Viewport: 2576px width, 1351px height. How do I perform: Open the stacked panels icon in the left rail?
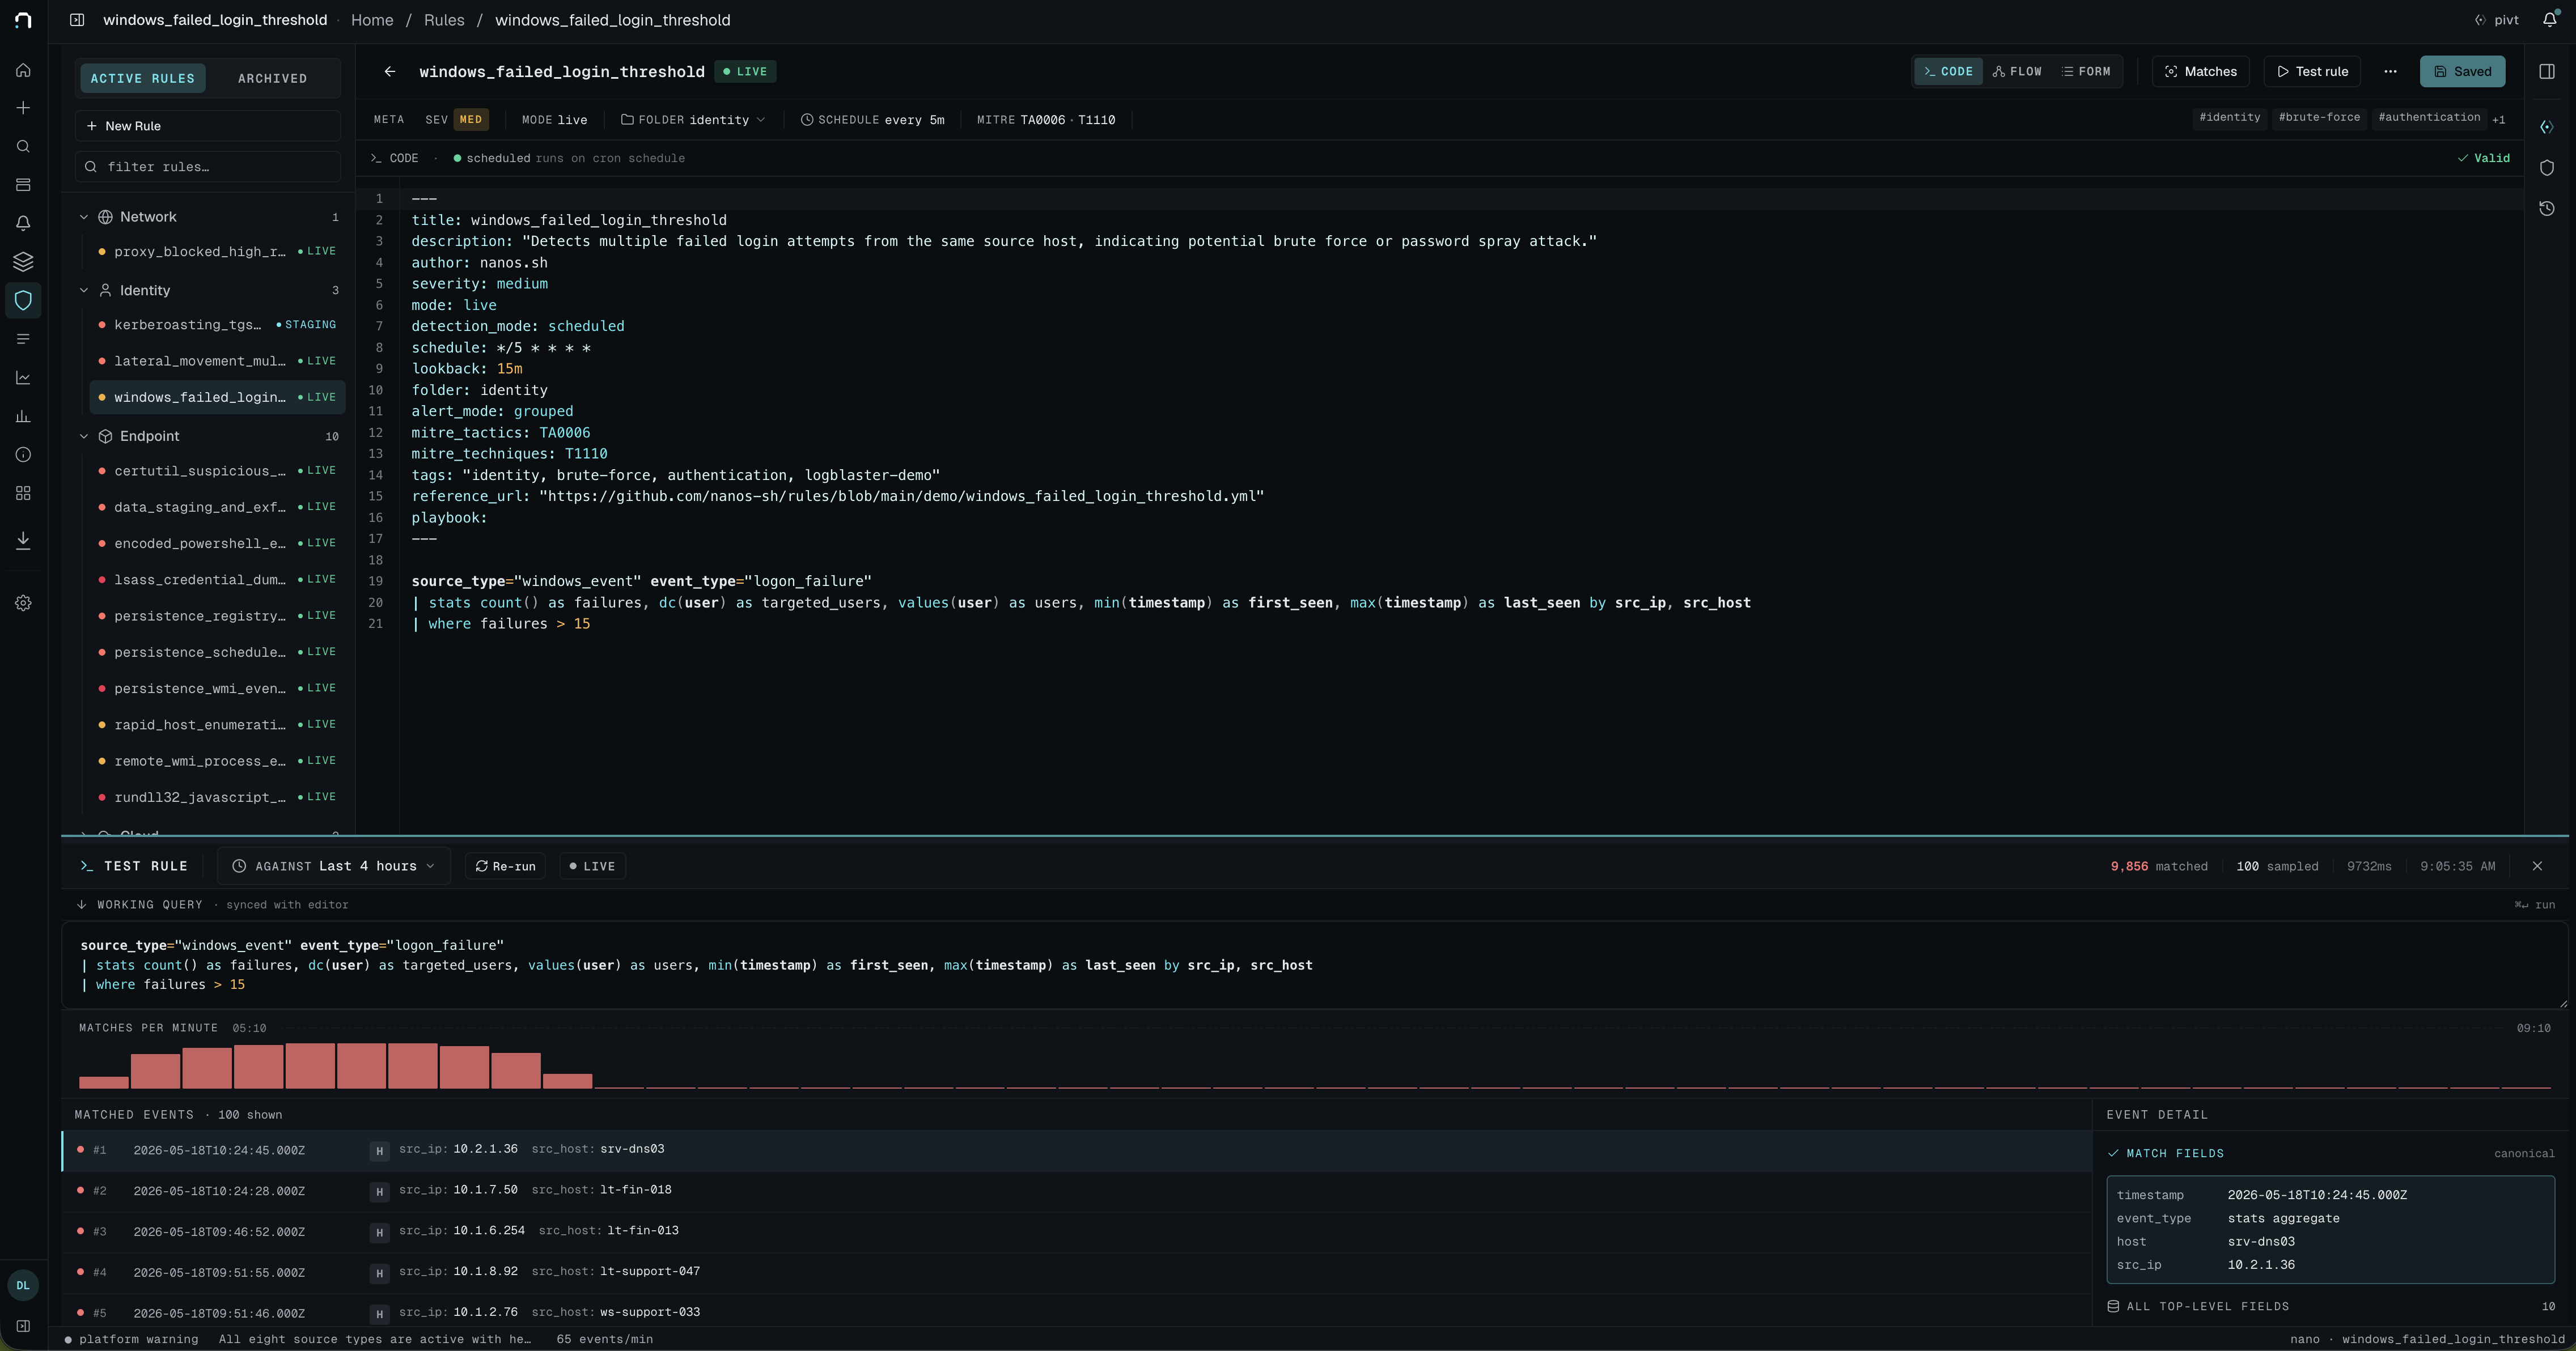pos(23,185)
